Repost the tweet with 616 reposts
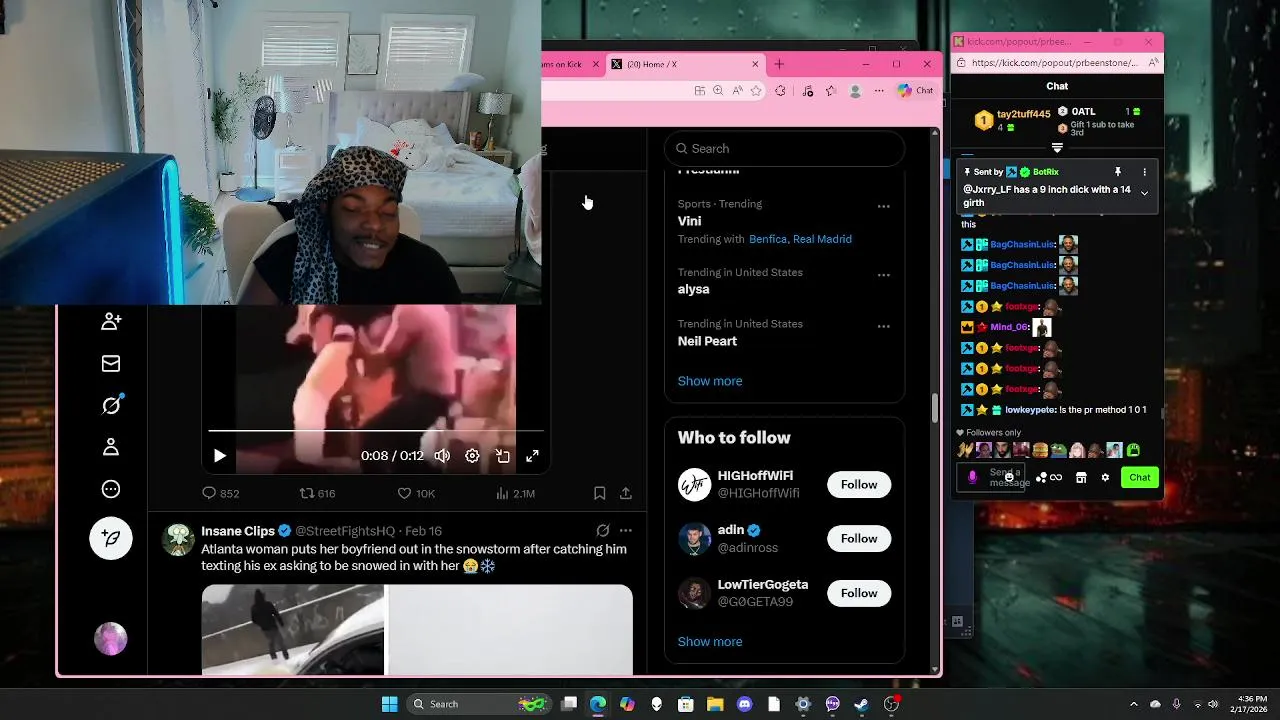 click(x=318, y=493)
